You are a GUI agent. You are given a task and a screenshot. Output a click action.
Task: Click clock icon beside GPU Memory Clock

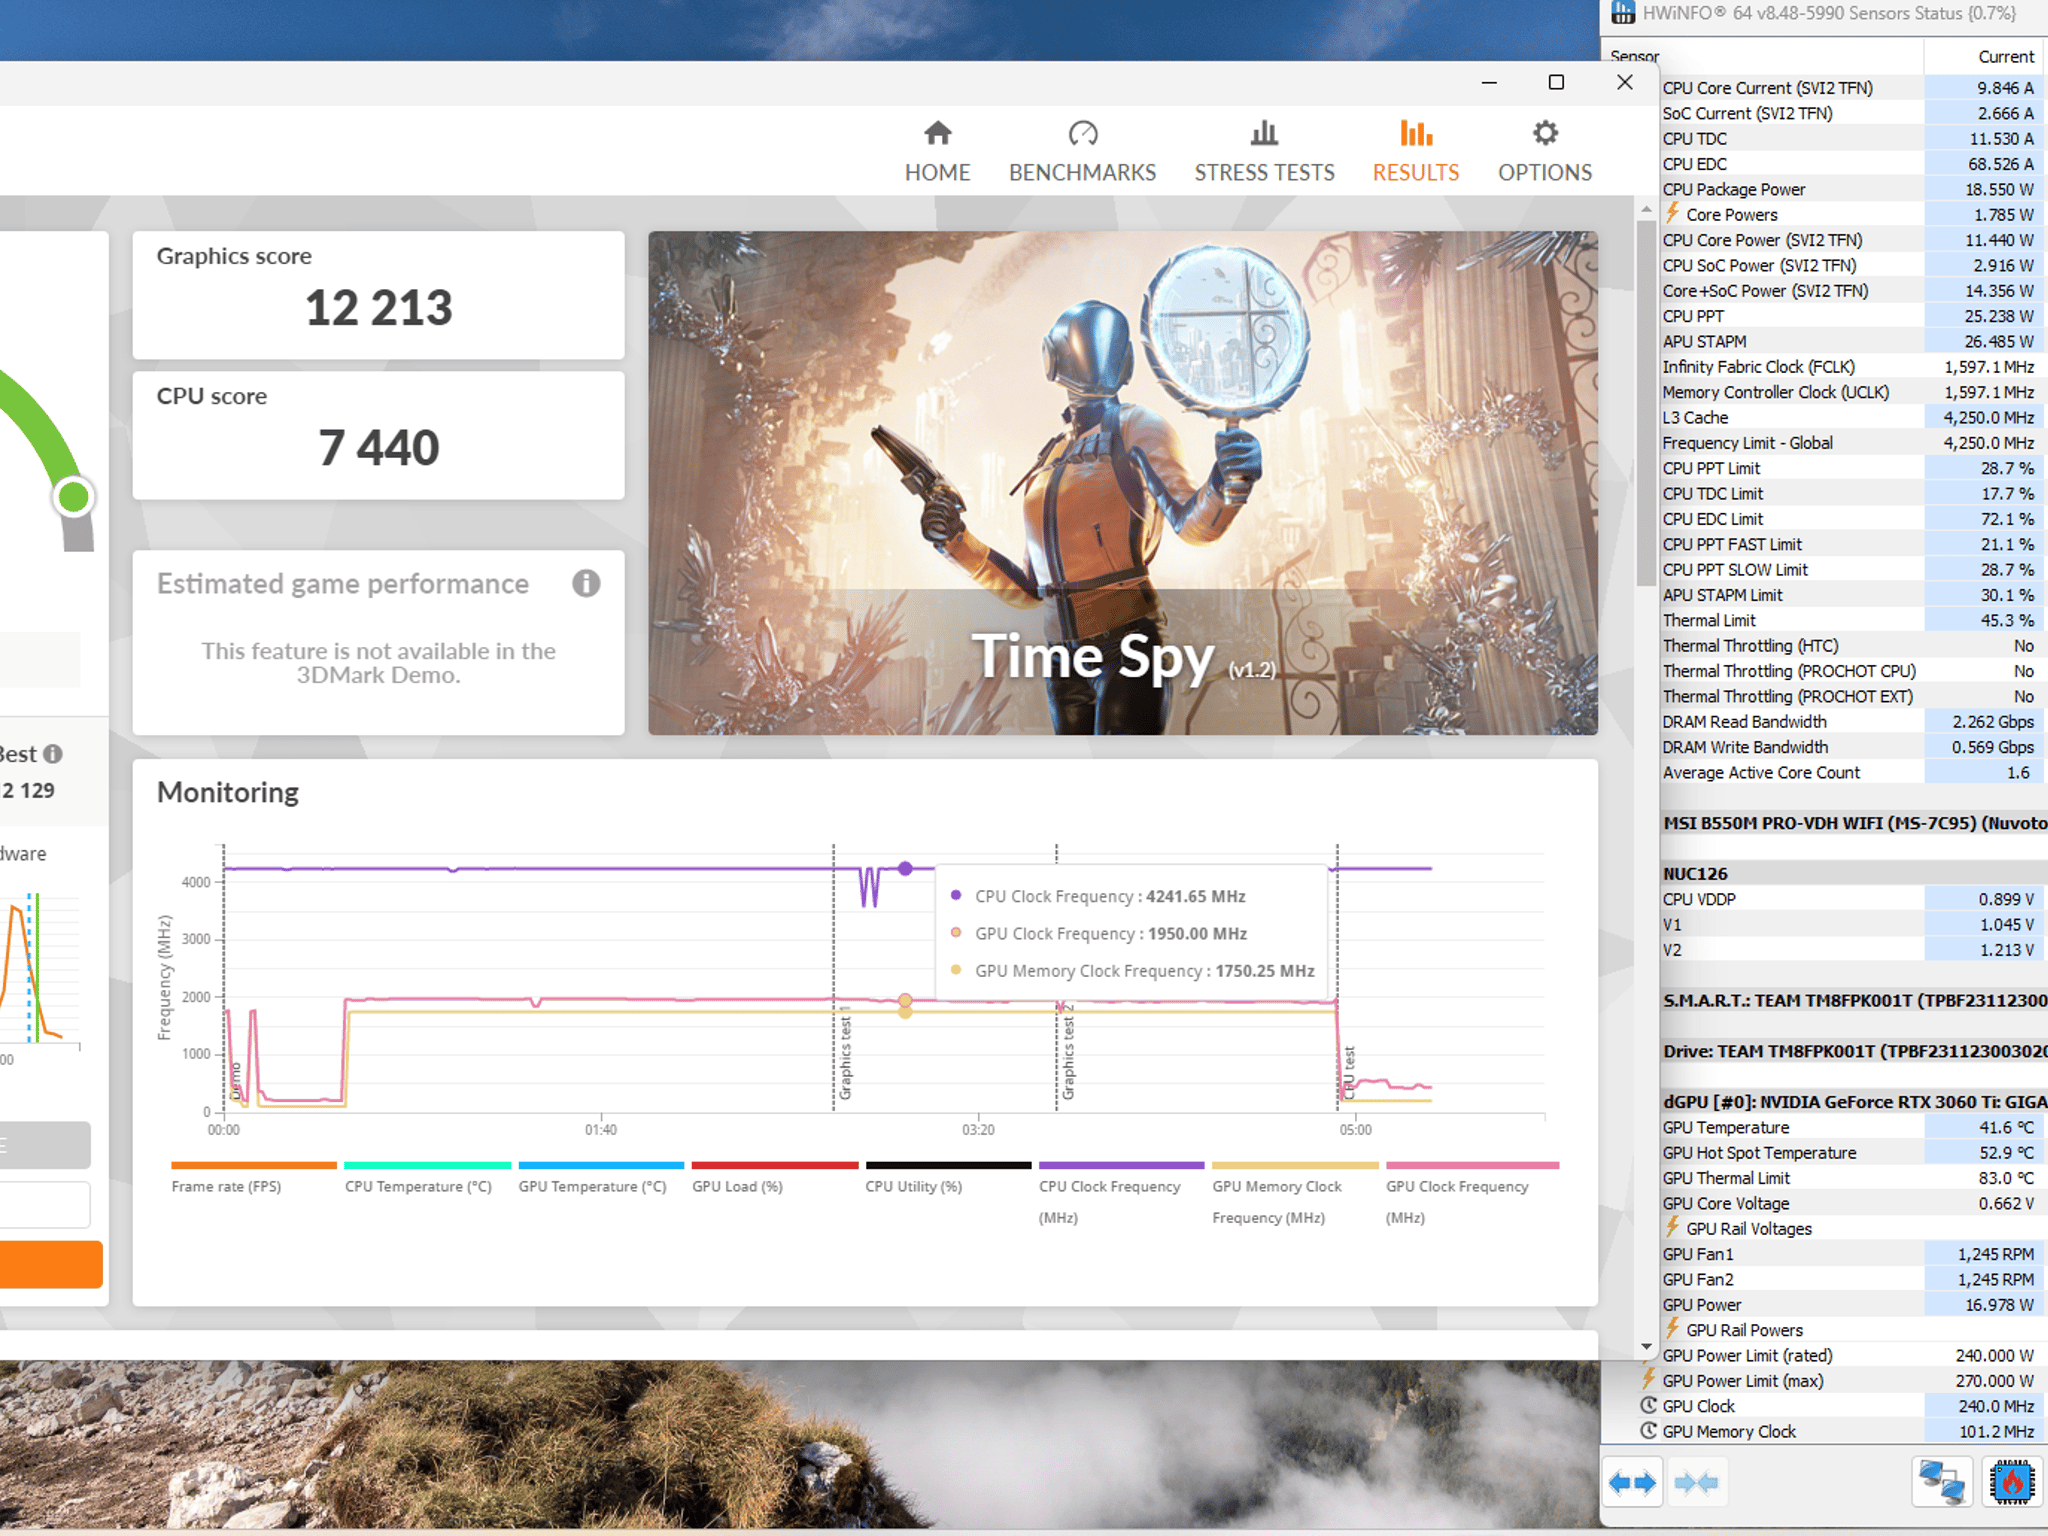coord(1649,1430)
